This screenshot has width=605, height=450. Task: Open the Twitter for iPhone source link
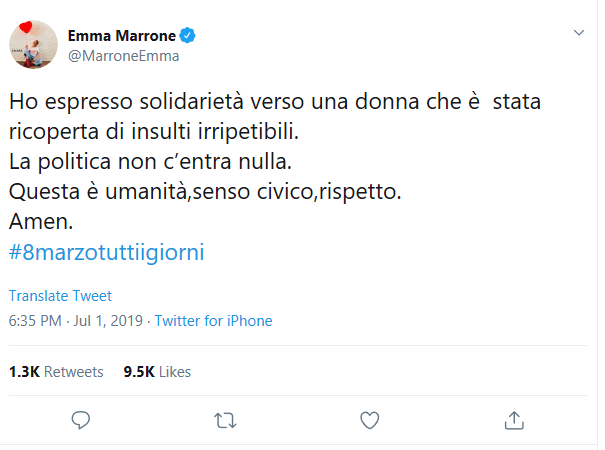(x=213, y=321)
